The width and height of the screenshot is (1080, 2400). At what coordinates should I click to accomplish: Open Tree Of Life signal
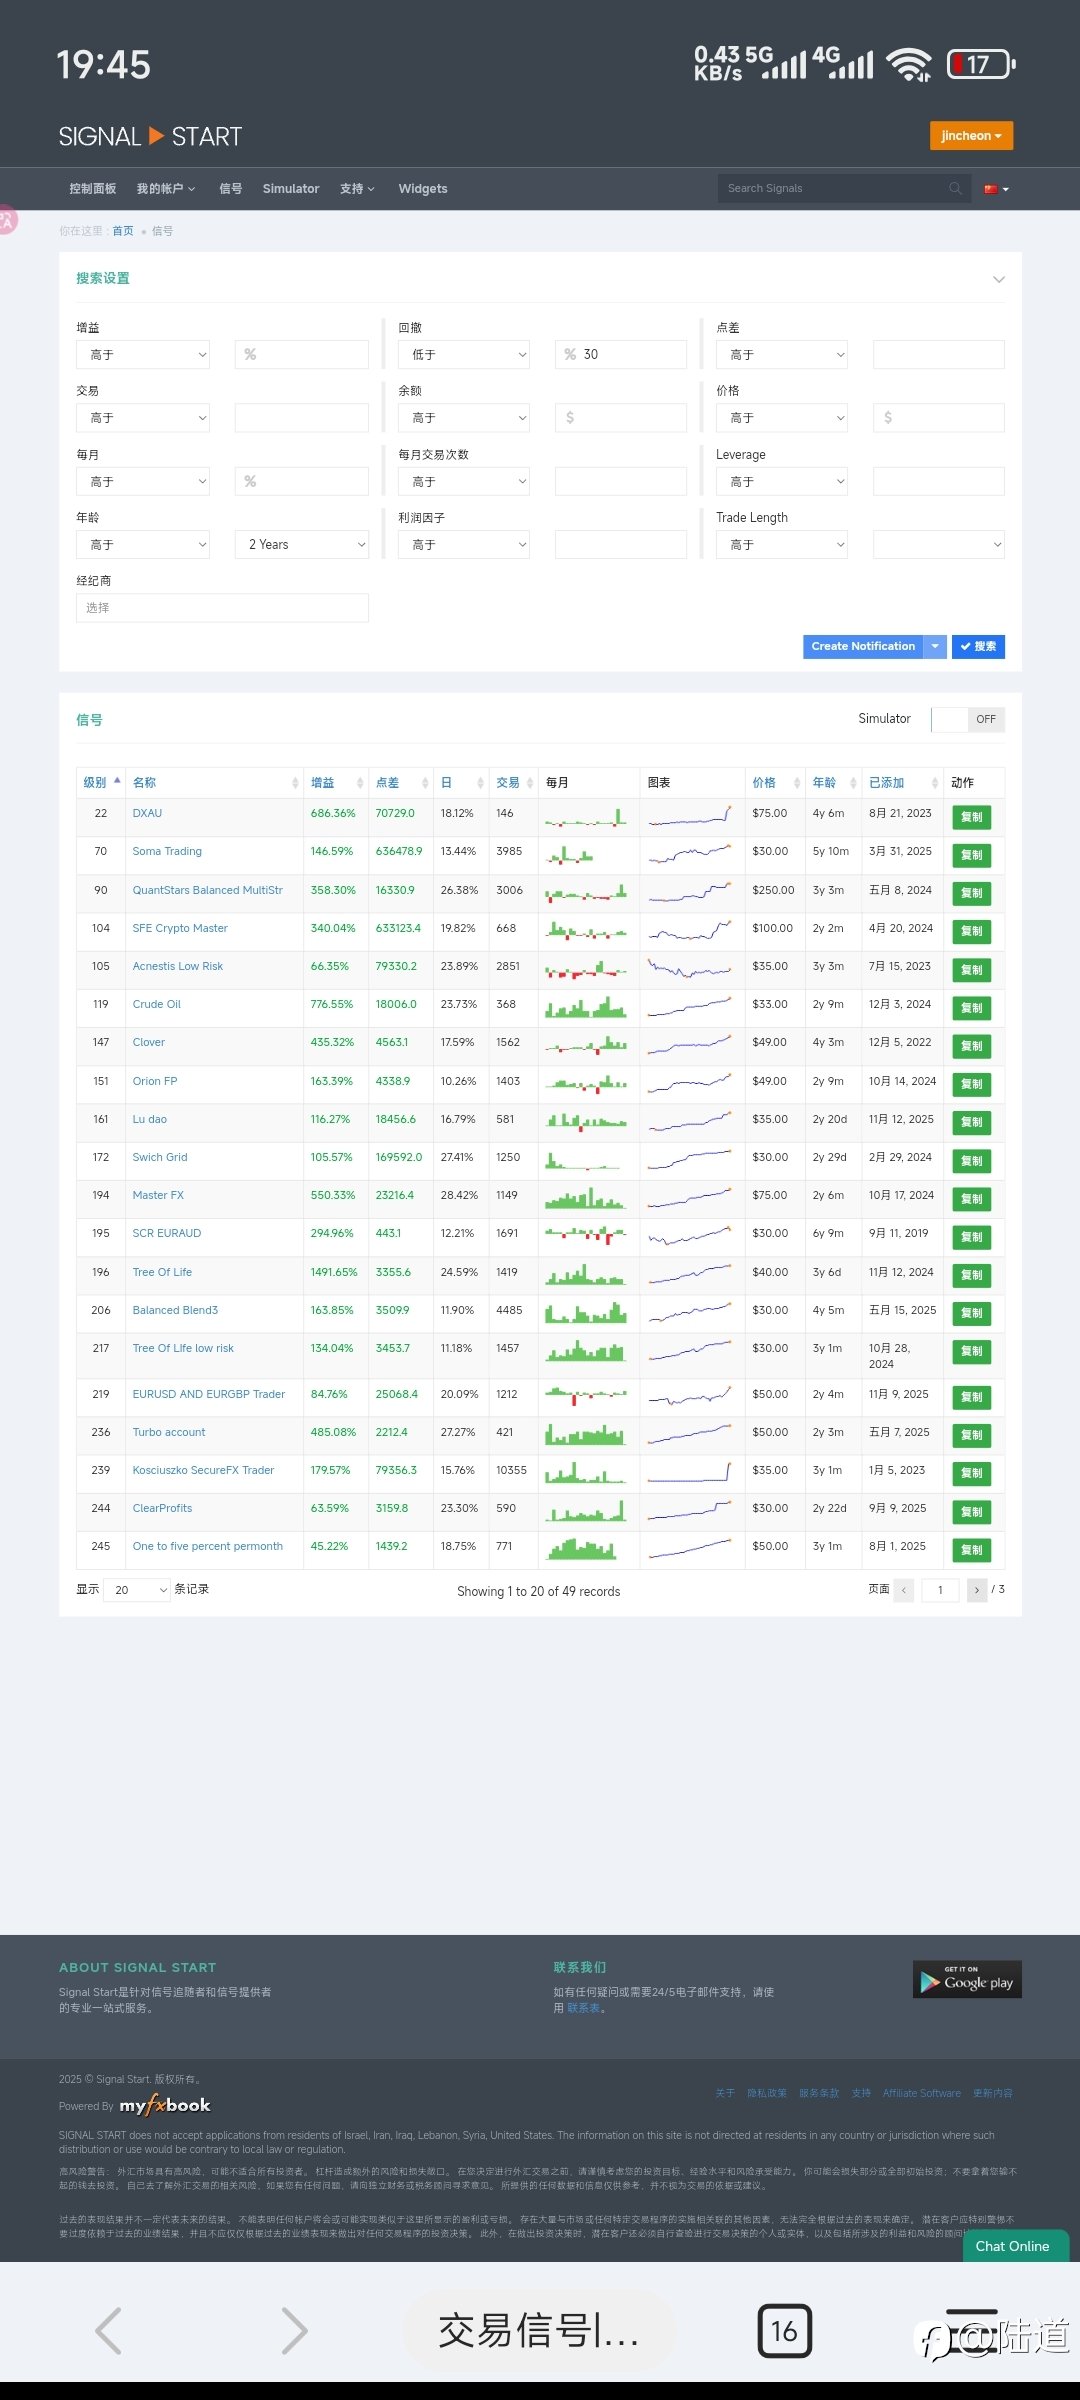[x=162, y=1272]
